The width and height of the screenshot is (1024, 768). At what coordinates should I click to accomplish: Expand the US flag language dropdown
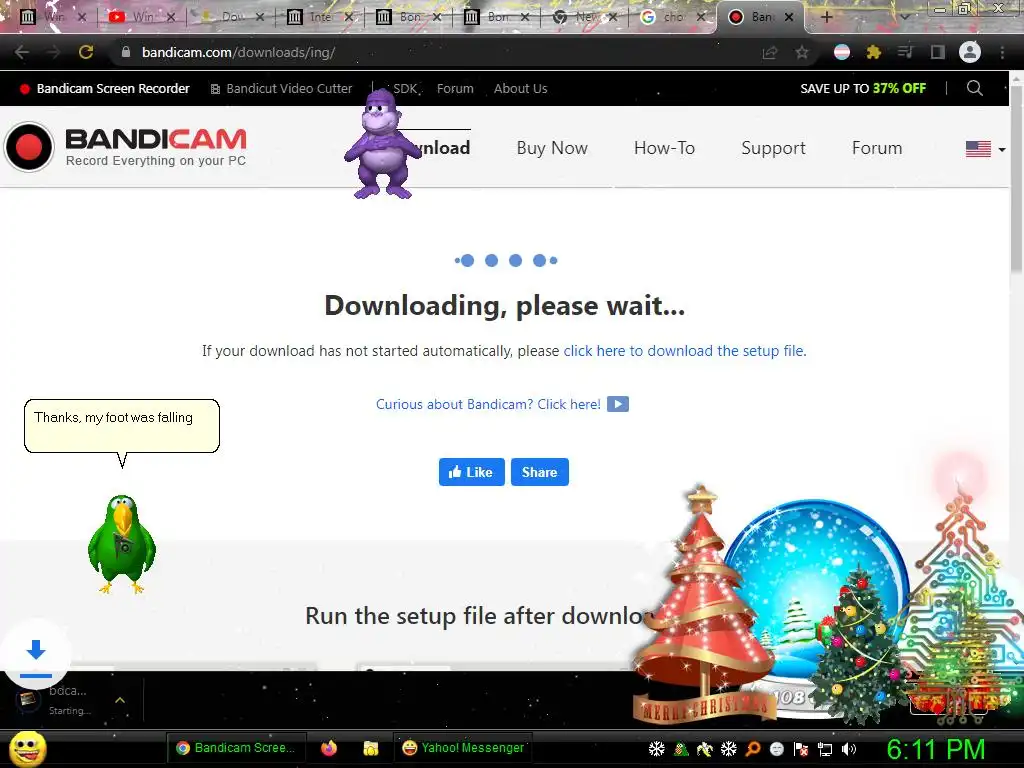tap(985, 149)
